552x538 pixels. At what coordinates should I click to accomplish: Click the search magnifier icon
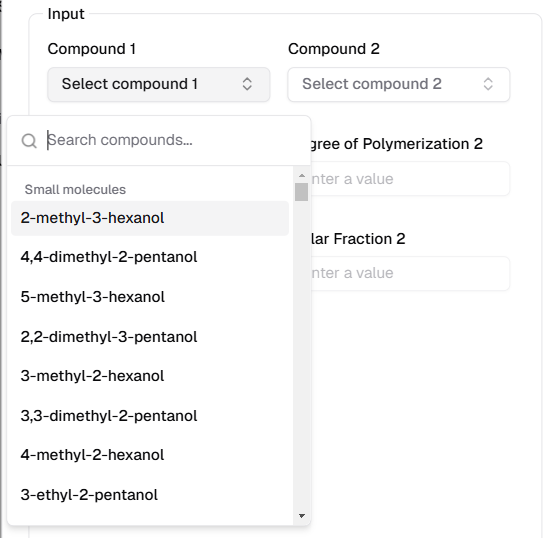[x=29, y=141]
